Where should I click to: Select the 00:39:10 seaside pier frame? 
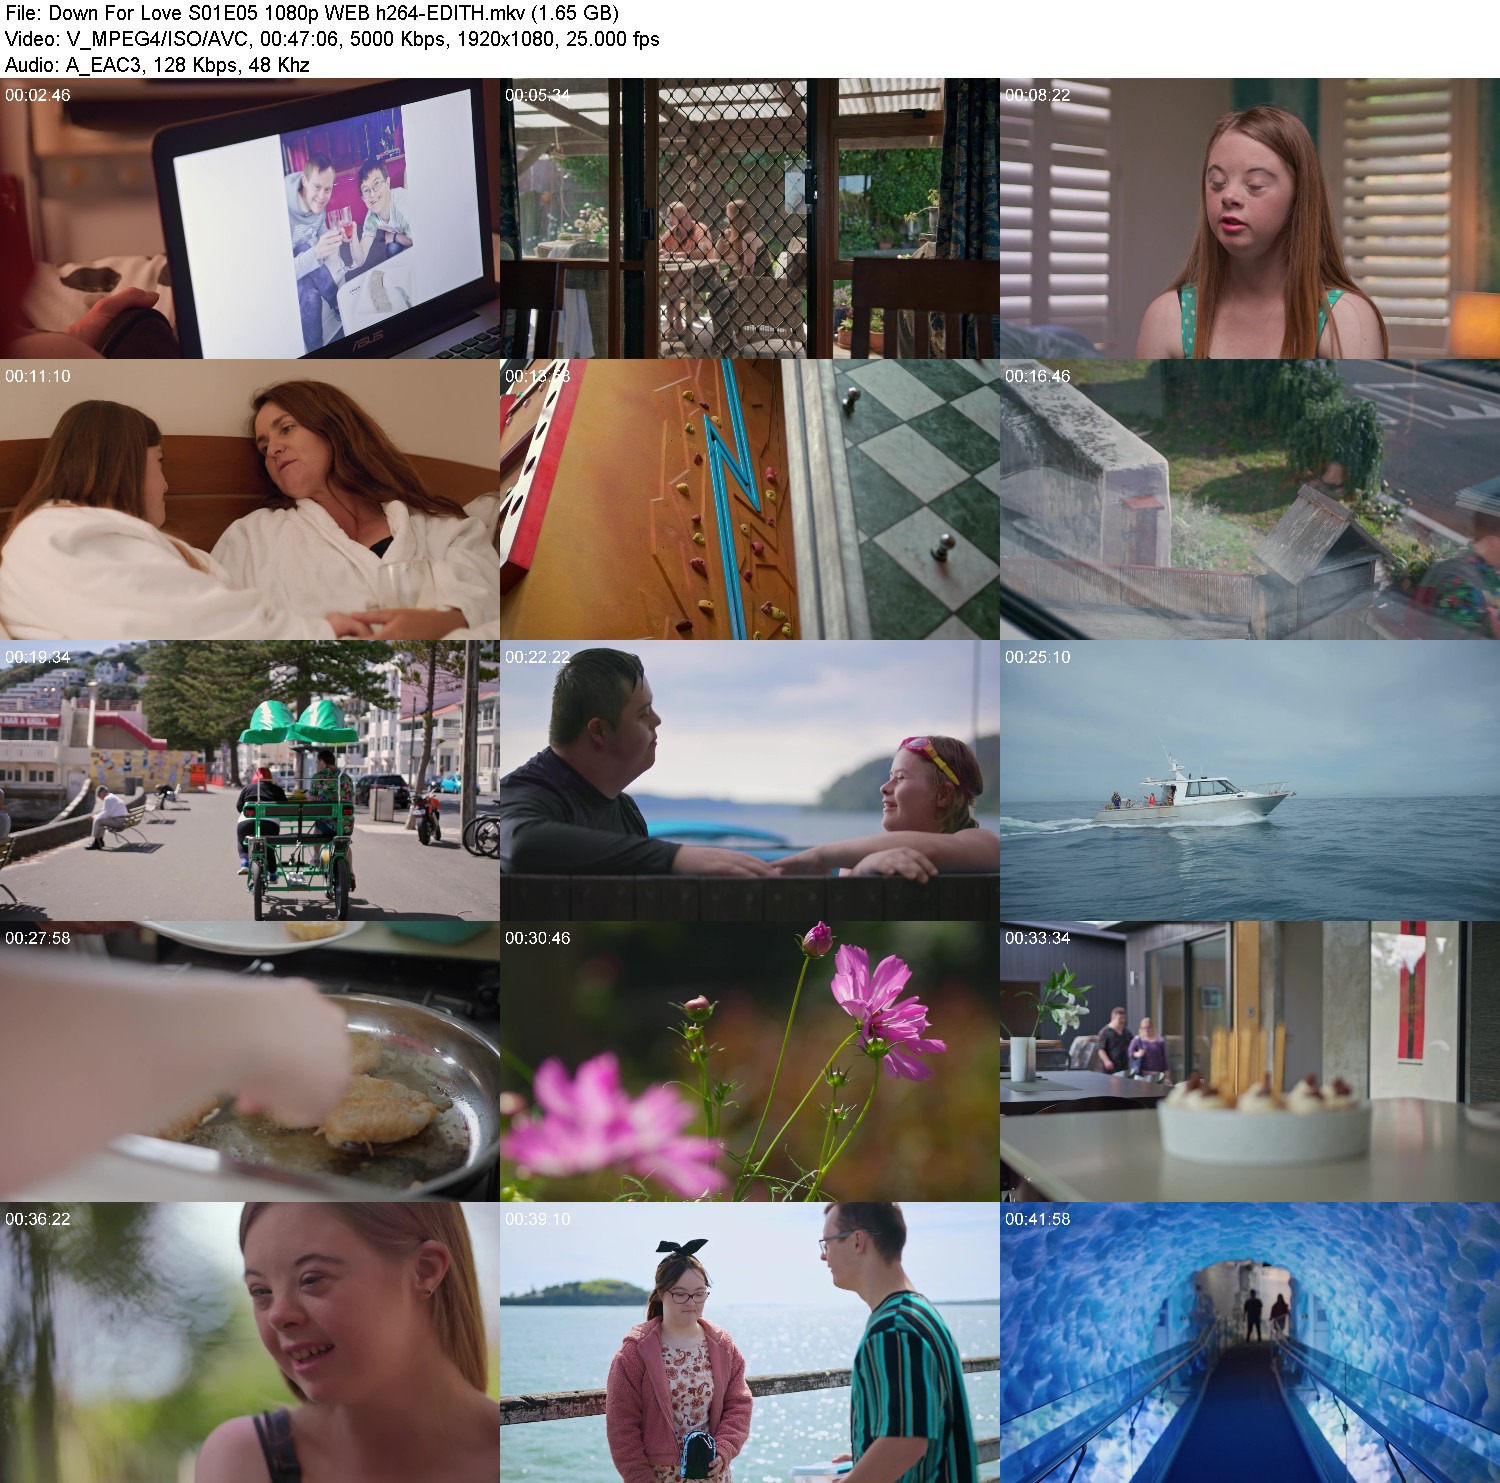coord(750,1342)
